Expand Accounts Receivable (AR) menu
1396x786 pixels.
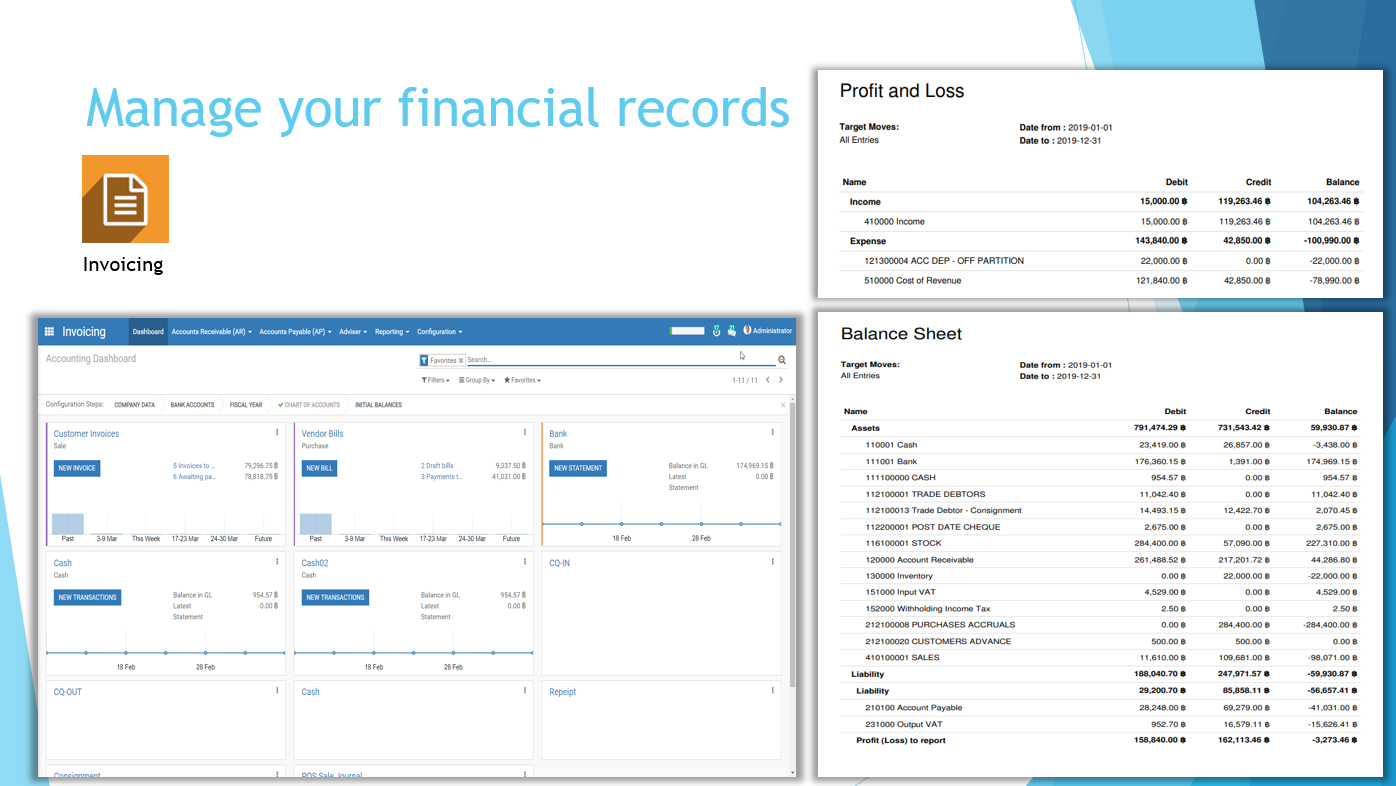click(x=212, y=332)
